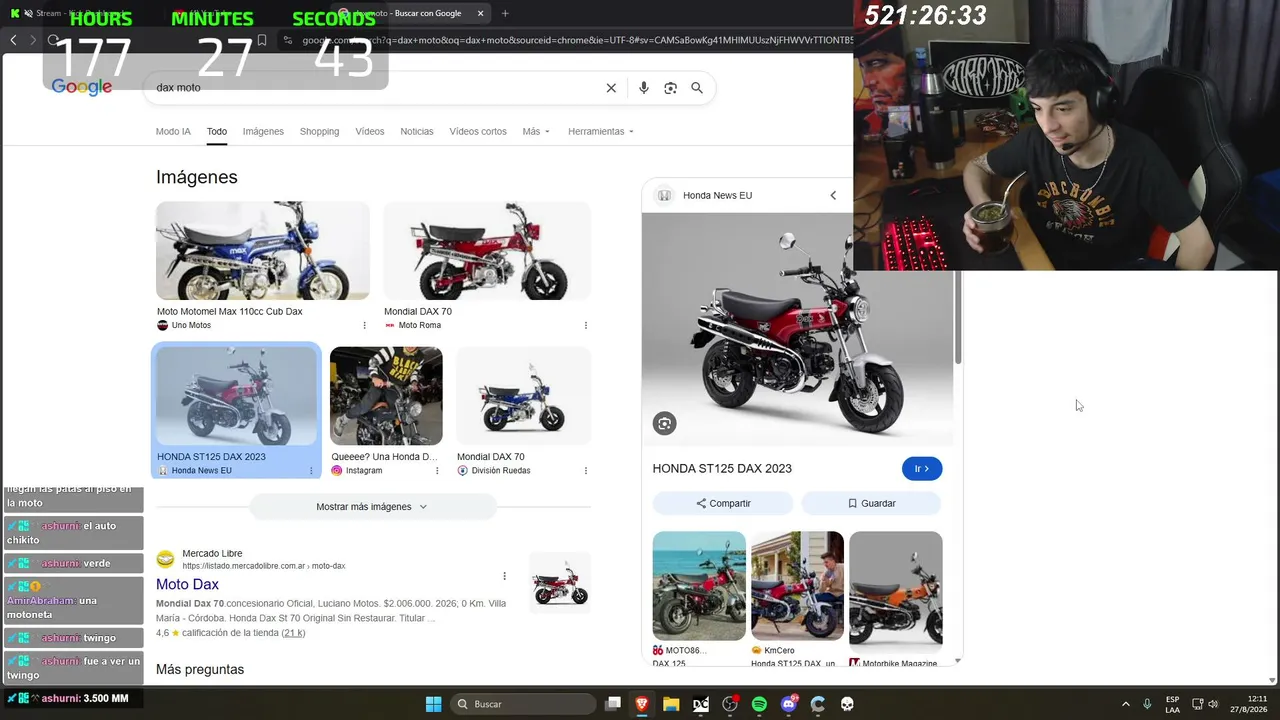Focus the Google search input field
Screen dimensions: 1280x720
point(375,88)
